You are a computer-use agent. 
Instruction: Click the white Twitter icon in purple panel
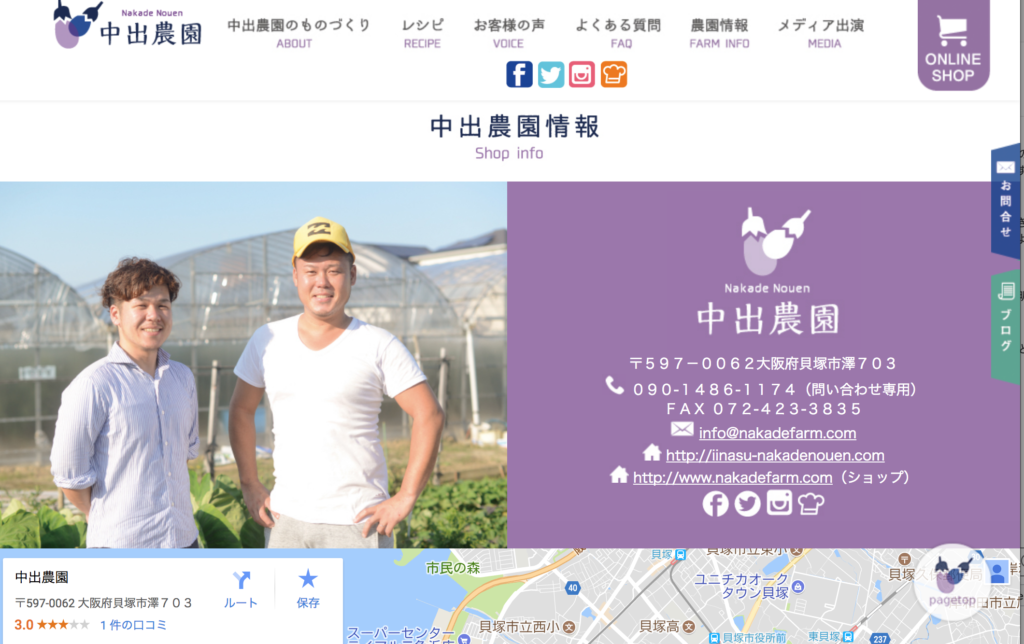click(747, 504)
